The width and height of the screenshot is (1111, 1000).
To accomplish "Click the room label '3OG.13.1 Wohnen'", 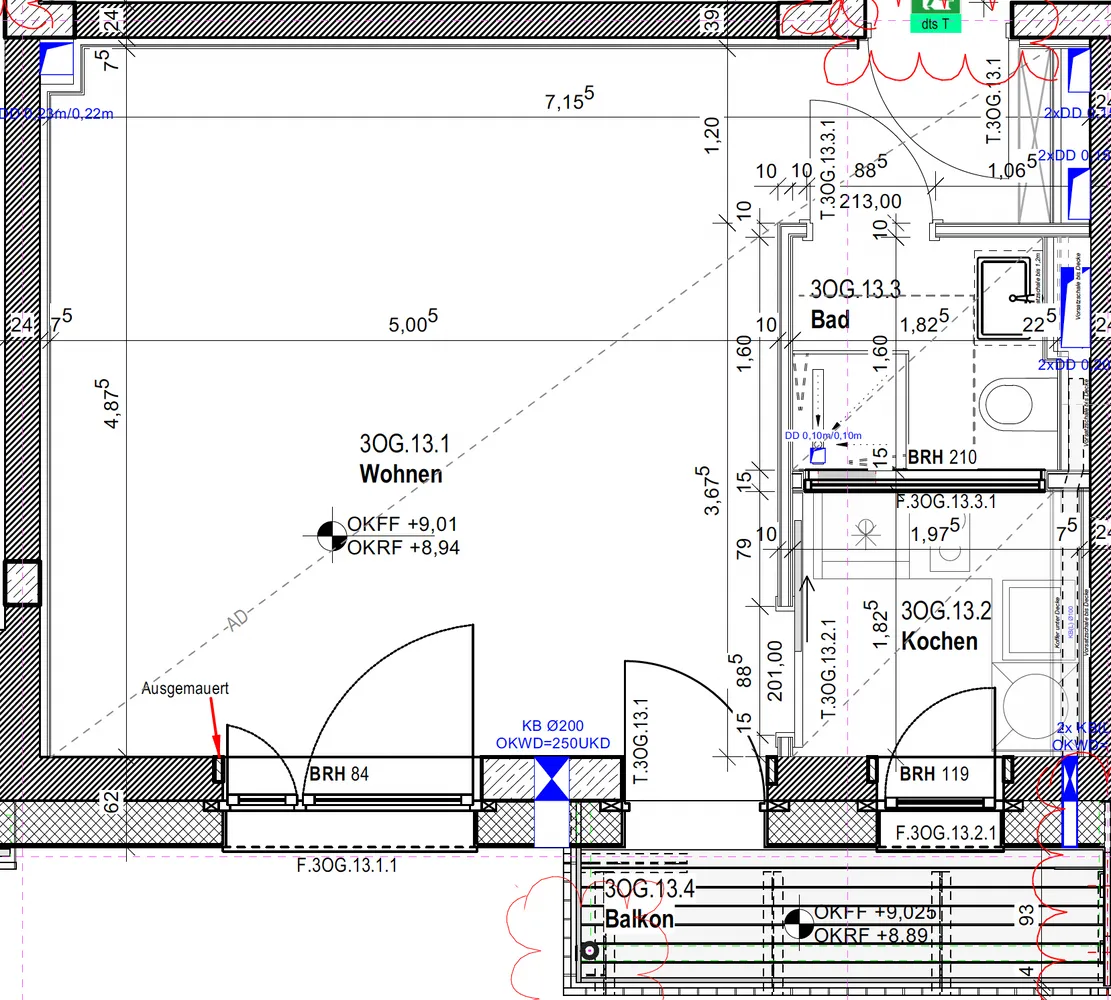I will point(403,459).
